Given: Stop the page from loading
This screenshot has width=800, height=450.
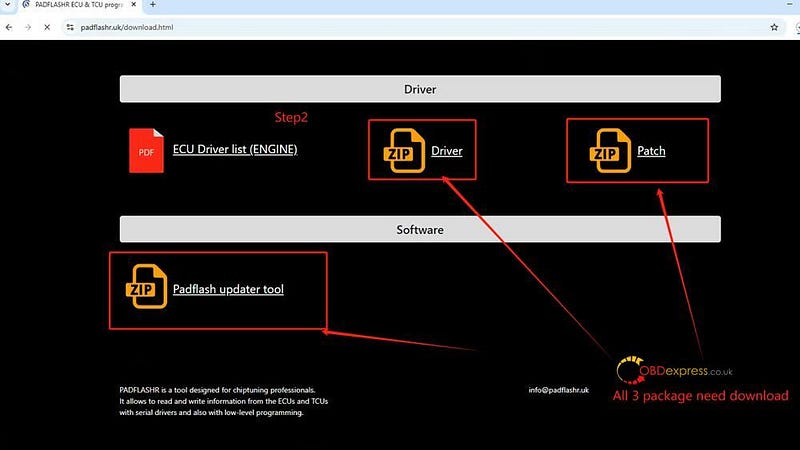Looking at the screenshot, I should pos(47,27).
